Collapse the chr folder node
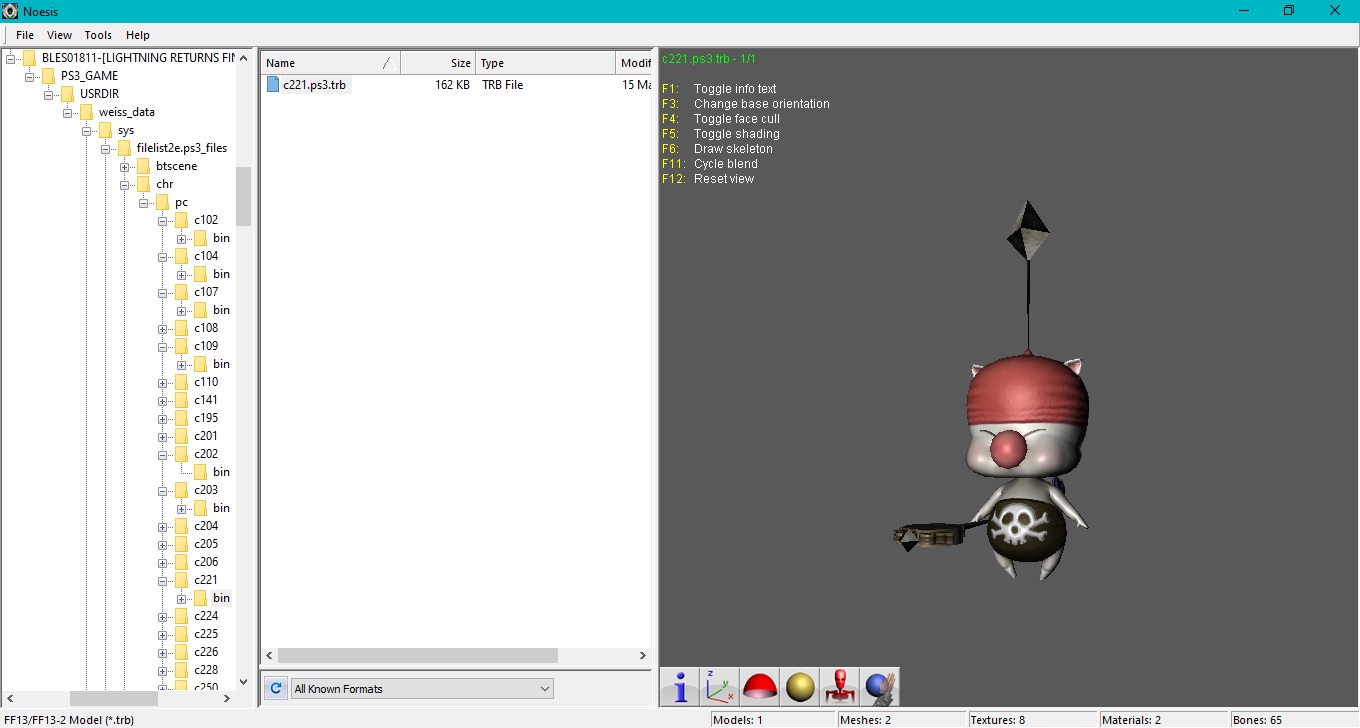 point(124,184)
